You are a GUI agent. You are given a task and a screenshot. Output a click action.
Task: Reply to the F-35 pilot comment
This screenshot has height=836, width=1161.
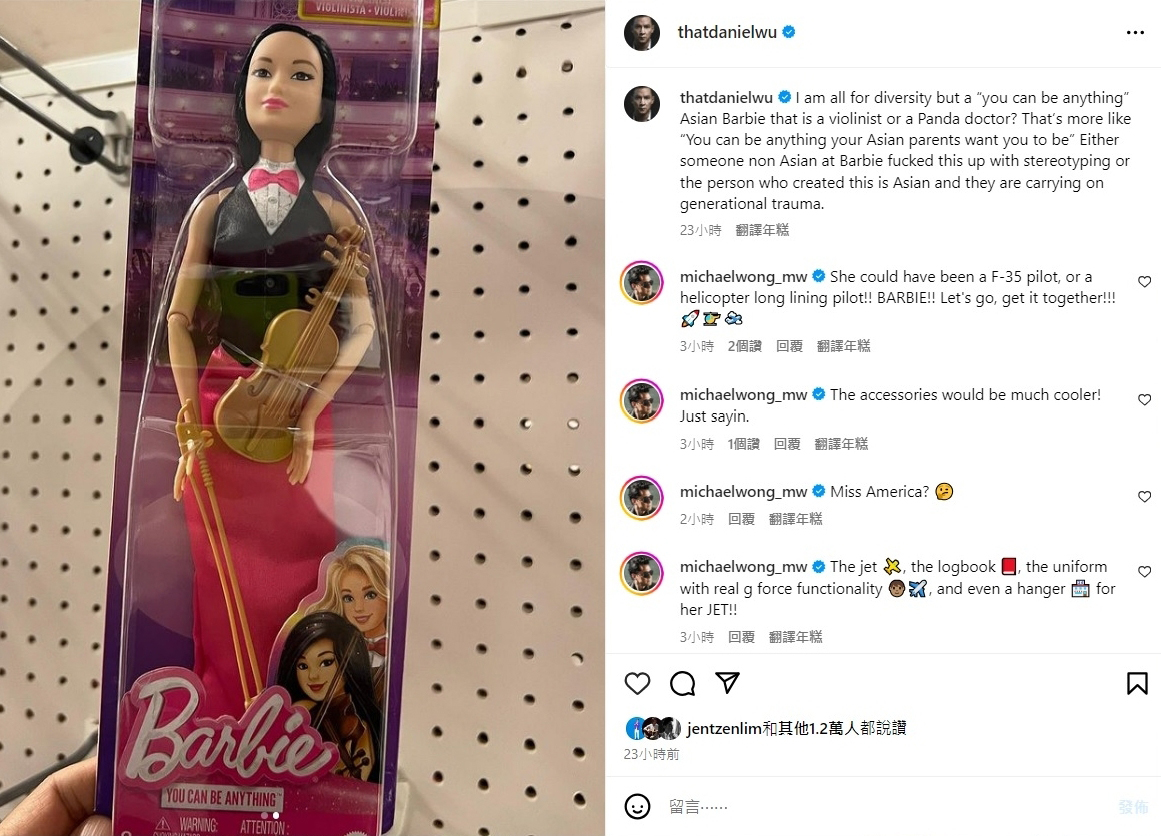[789, 346]
